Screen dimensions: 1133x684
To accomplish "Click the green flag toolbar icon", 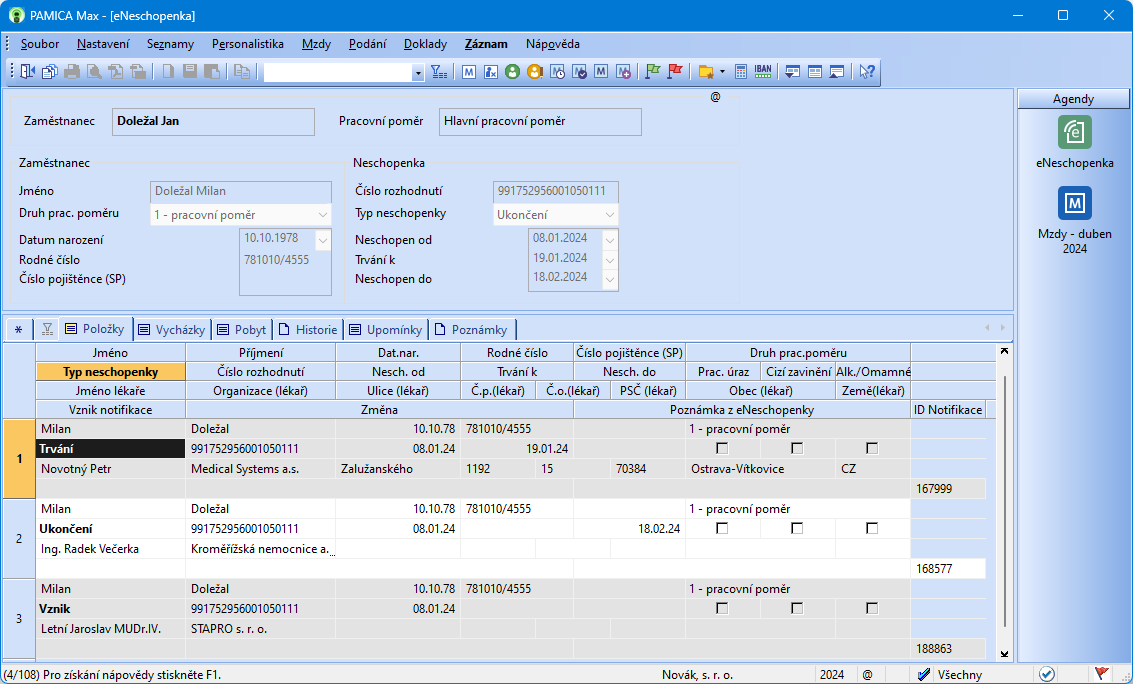I will click(653, 72).
